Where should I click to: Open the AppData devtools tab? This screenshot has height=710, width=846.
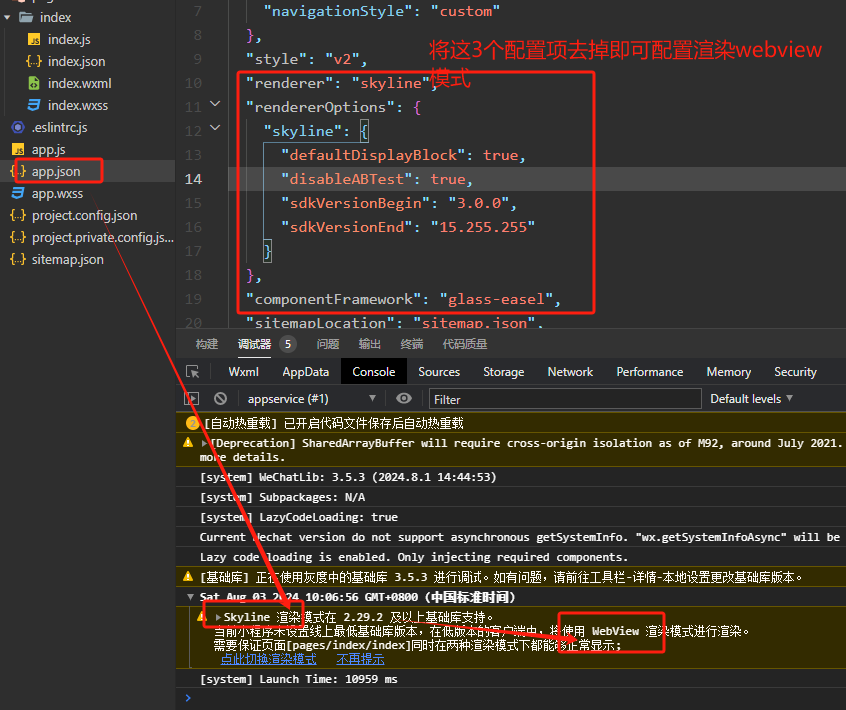click(x=305, y=372)
